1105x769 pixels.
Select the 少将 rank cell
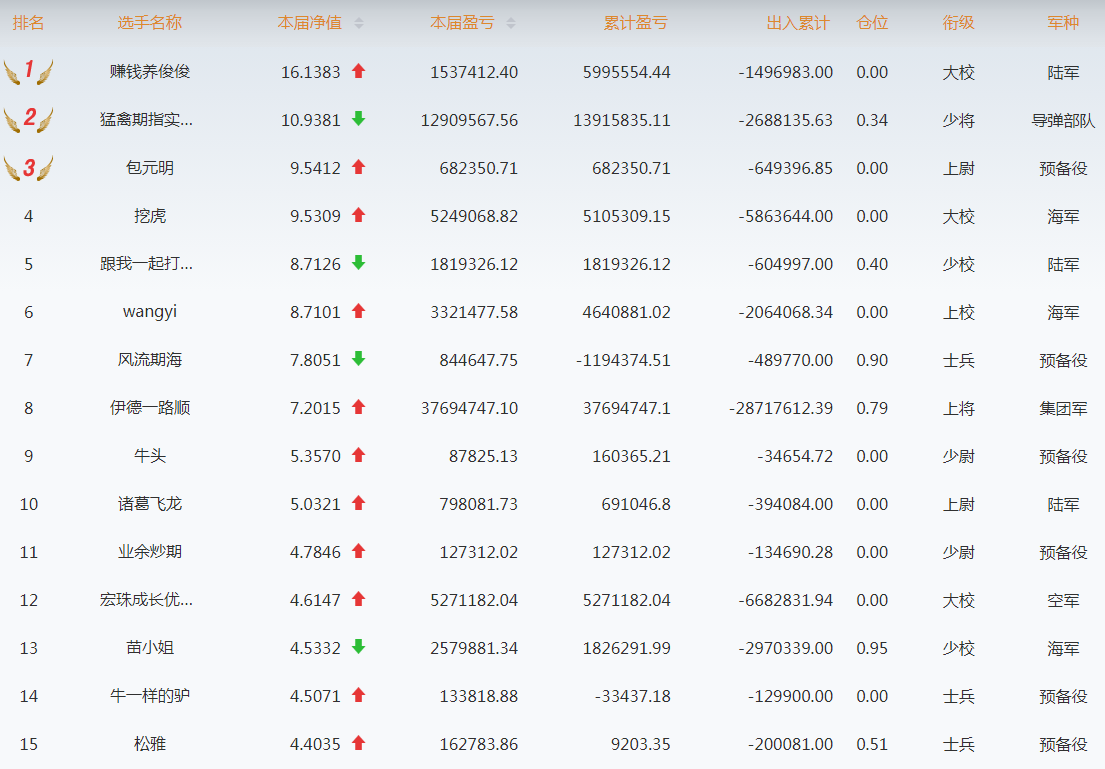[x=958, y=121]
